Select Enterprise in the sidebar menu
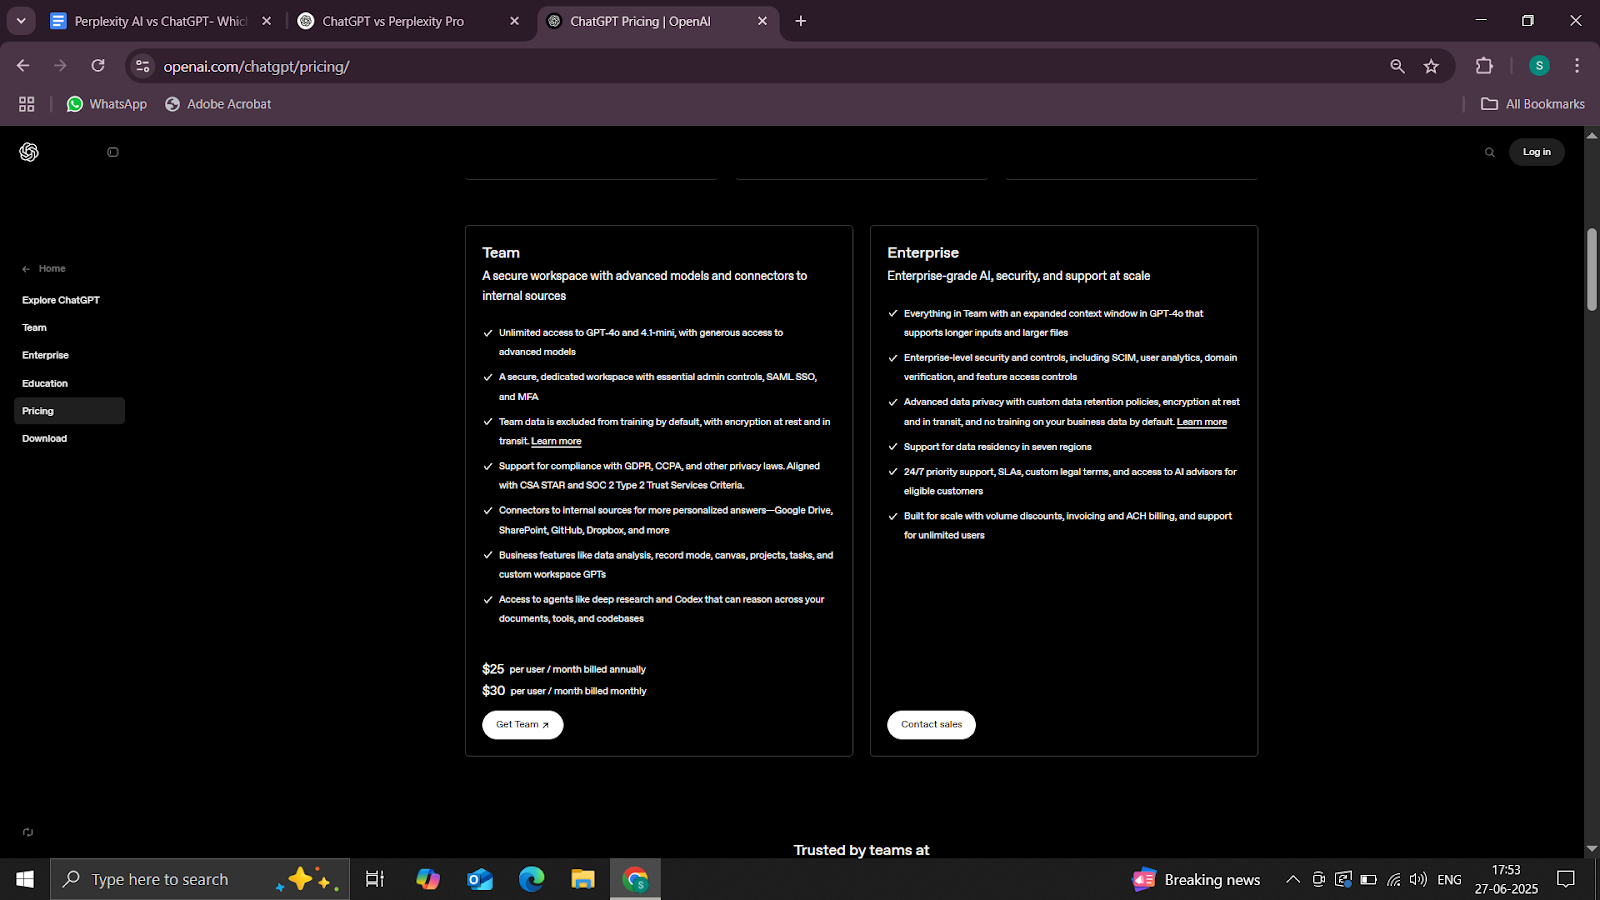Image resolution: width=1600 pixels, height=900 pixels. [x=46, y=355]
